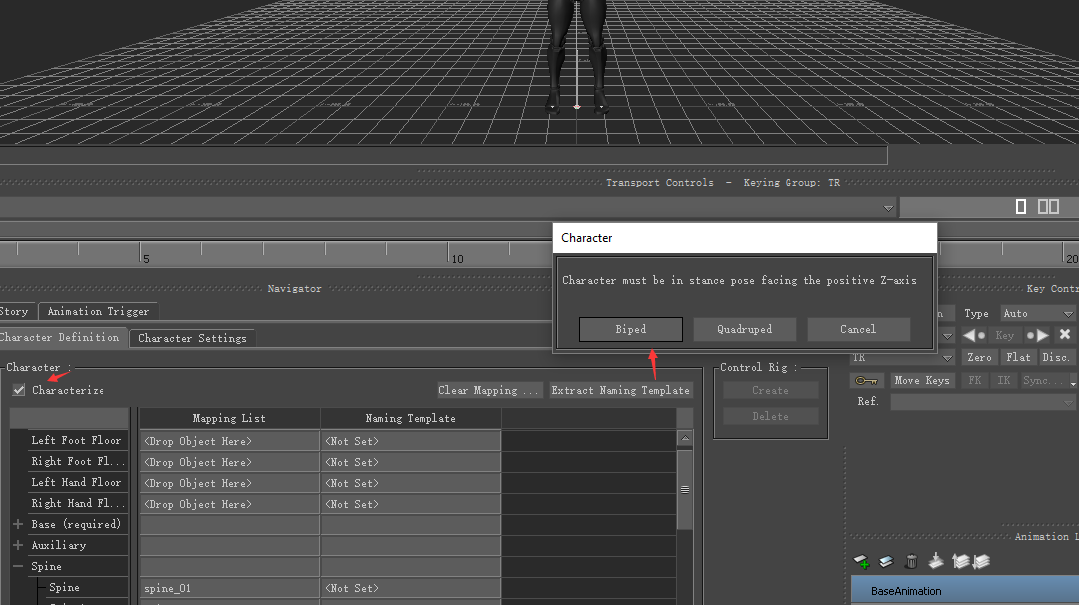Click the mapping list vertical scrollbar
1079x605 pixels.
tap(685, 489)
